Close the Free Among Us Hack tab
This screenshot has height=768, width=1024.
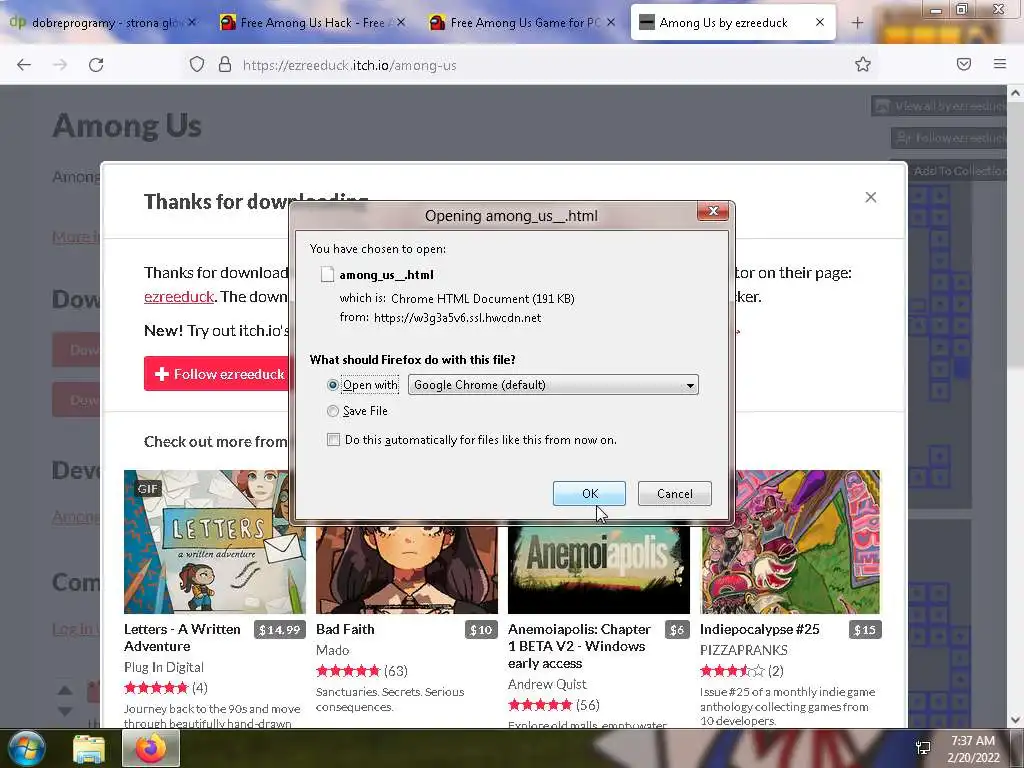pos(401,22)
